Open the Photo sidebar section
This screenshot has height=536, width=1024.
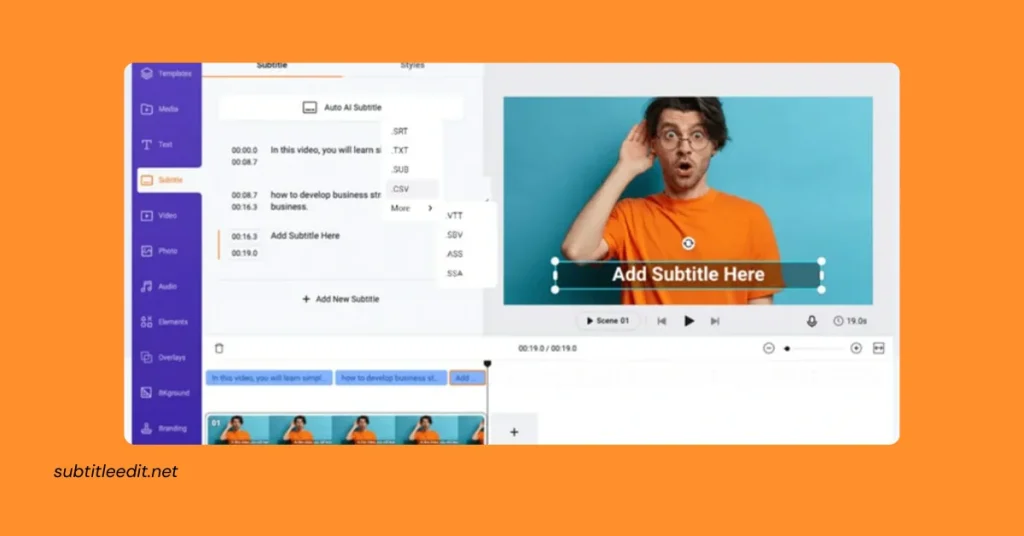coord(159,251)
